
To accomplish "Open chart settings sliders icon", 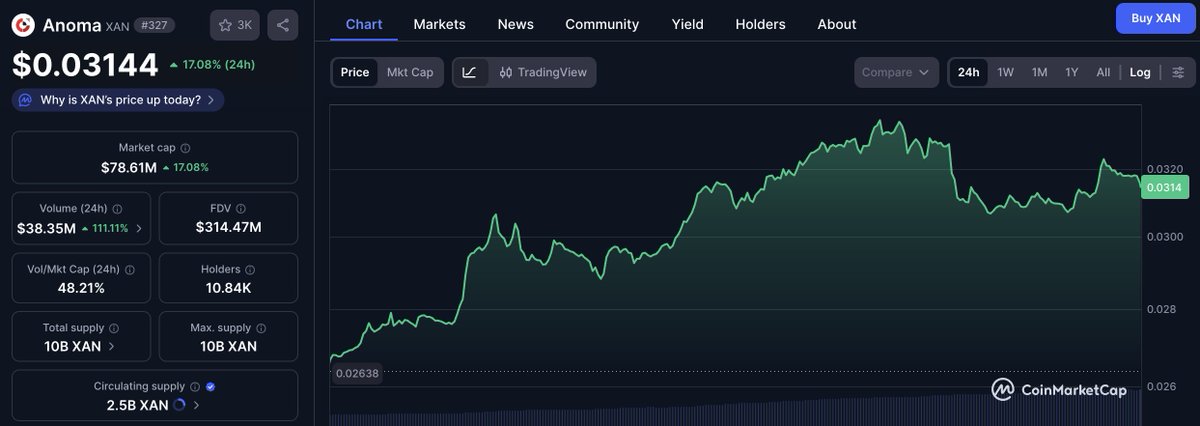I will pyautogui.click(x=1178, y=72).
